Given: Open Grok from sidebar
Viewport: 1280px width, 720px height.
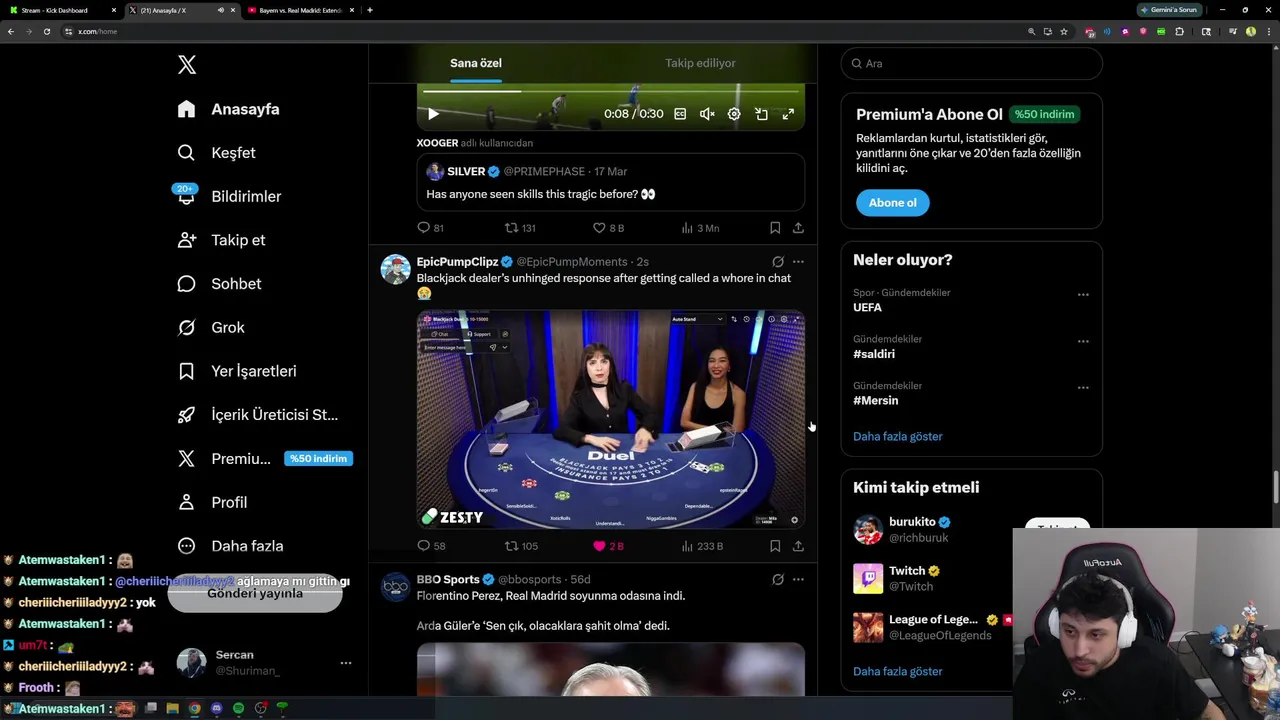Looking at the screenshot, I should (x=211, y=327).
